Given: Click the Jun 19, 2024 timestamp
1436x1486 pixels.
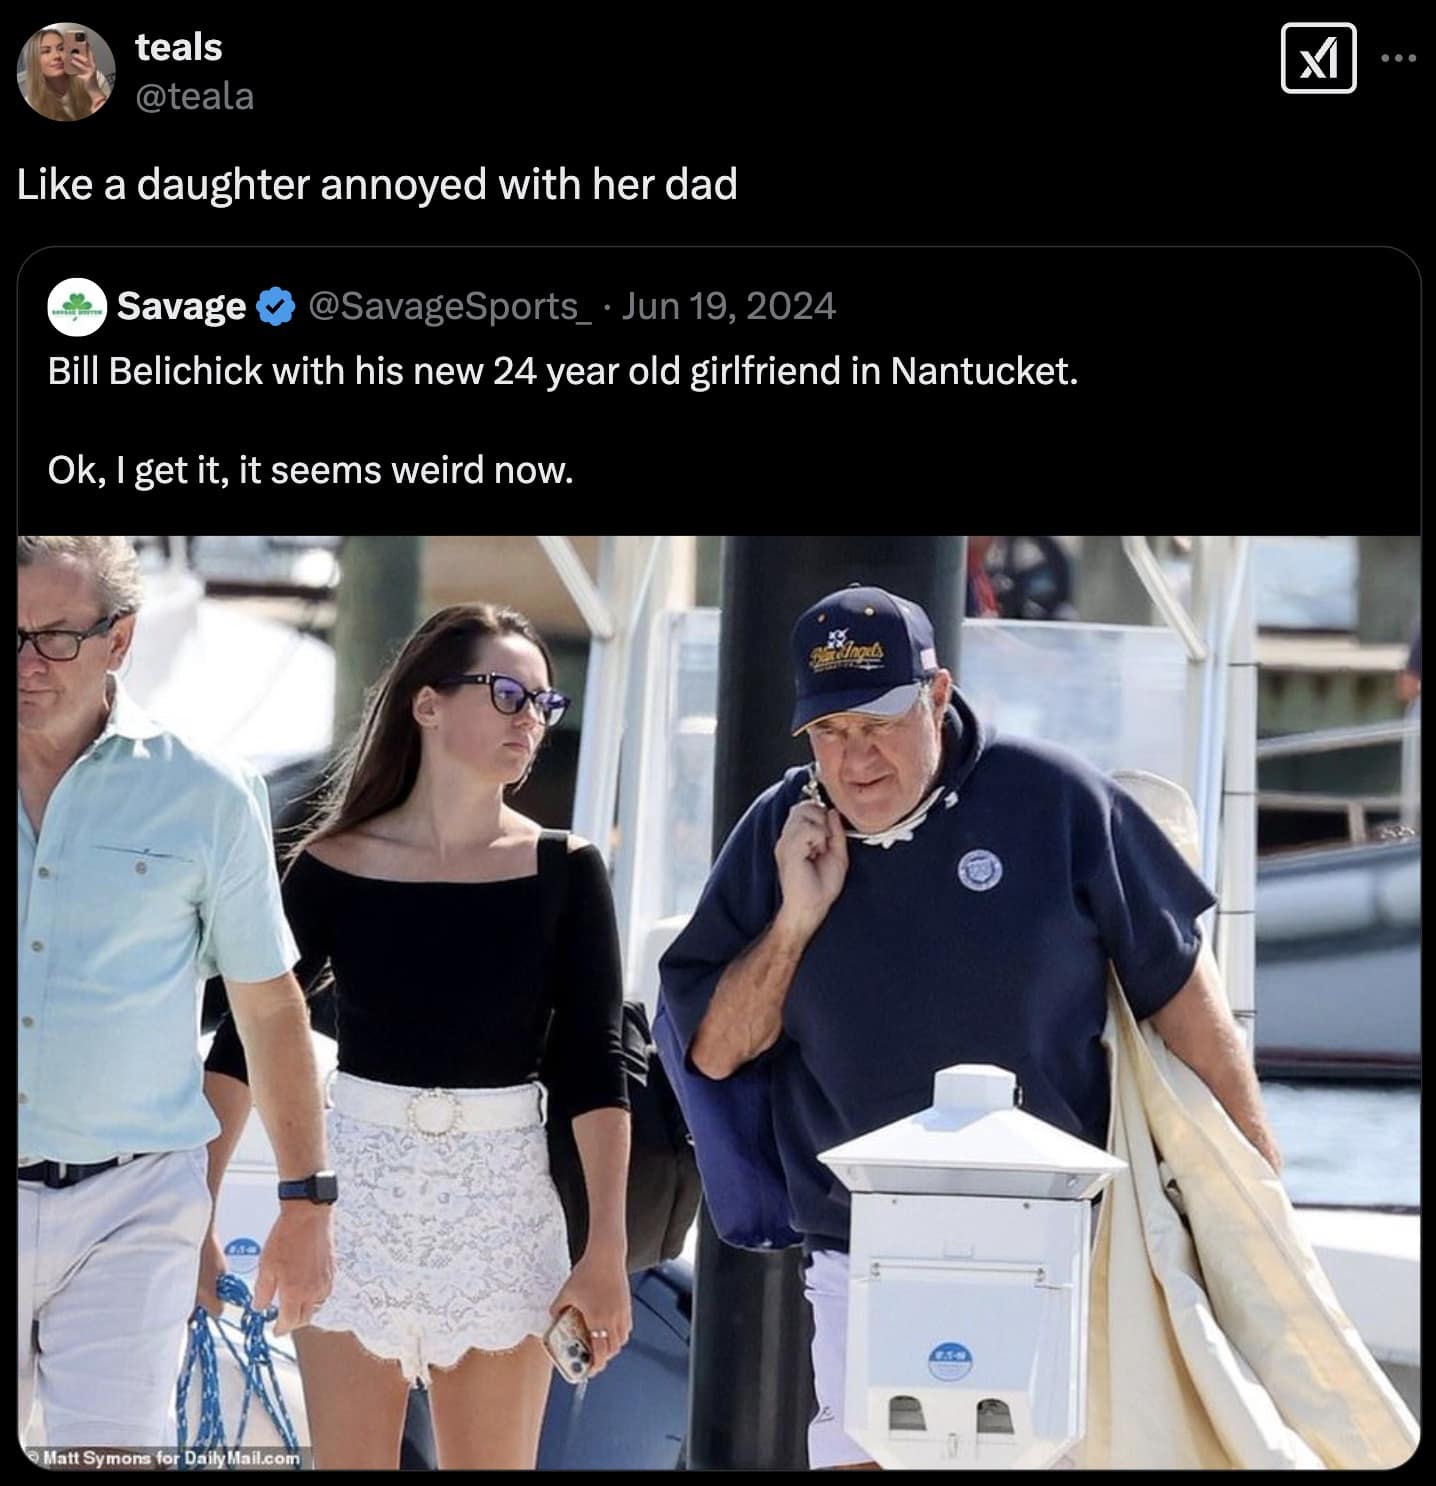Looking at the screenshot, I should pos(729,306).
